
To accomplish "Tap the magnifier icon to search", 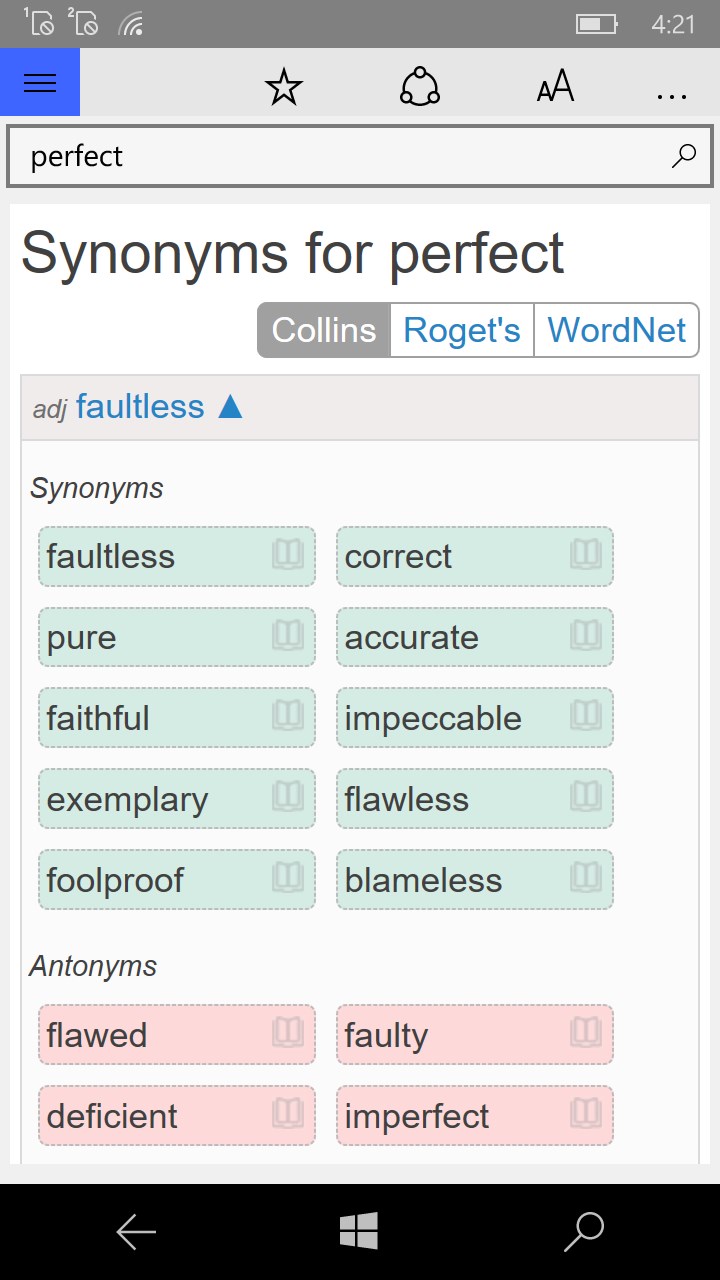I will click(x=683, y=156).
